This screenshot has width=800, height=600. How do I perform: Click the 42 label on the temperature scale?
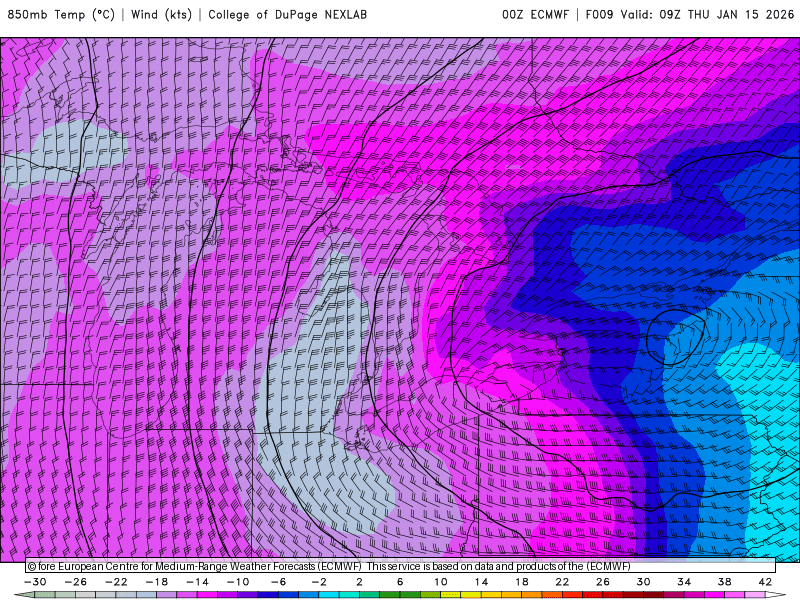pos(765,582)
